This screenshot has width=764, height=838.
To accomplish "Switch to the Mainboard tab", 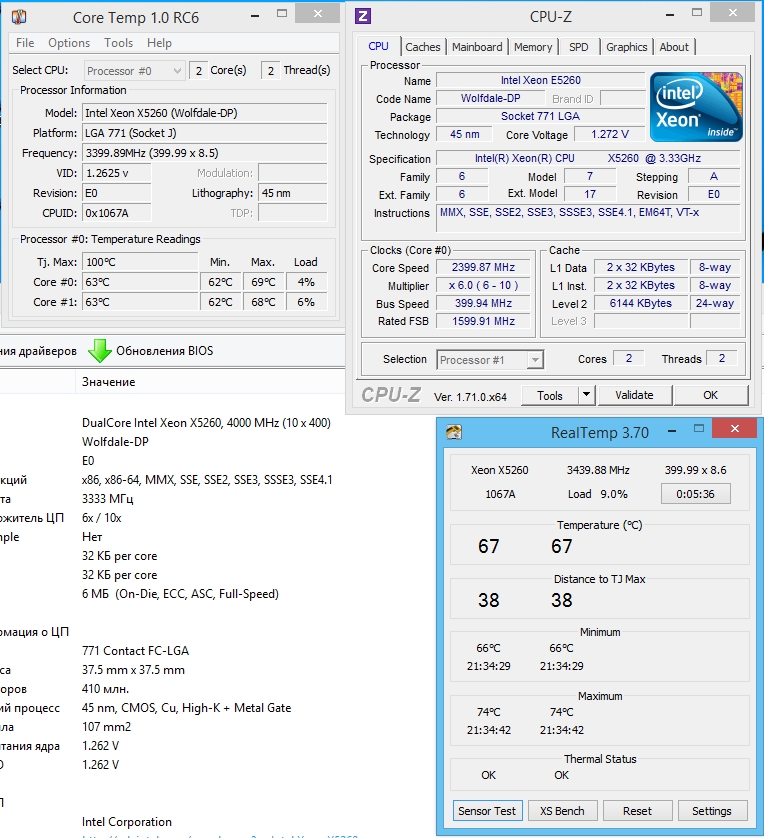I will pyautogui.click(x=477, y=47).
